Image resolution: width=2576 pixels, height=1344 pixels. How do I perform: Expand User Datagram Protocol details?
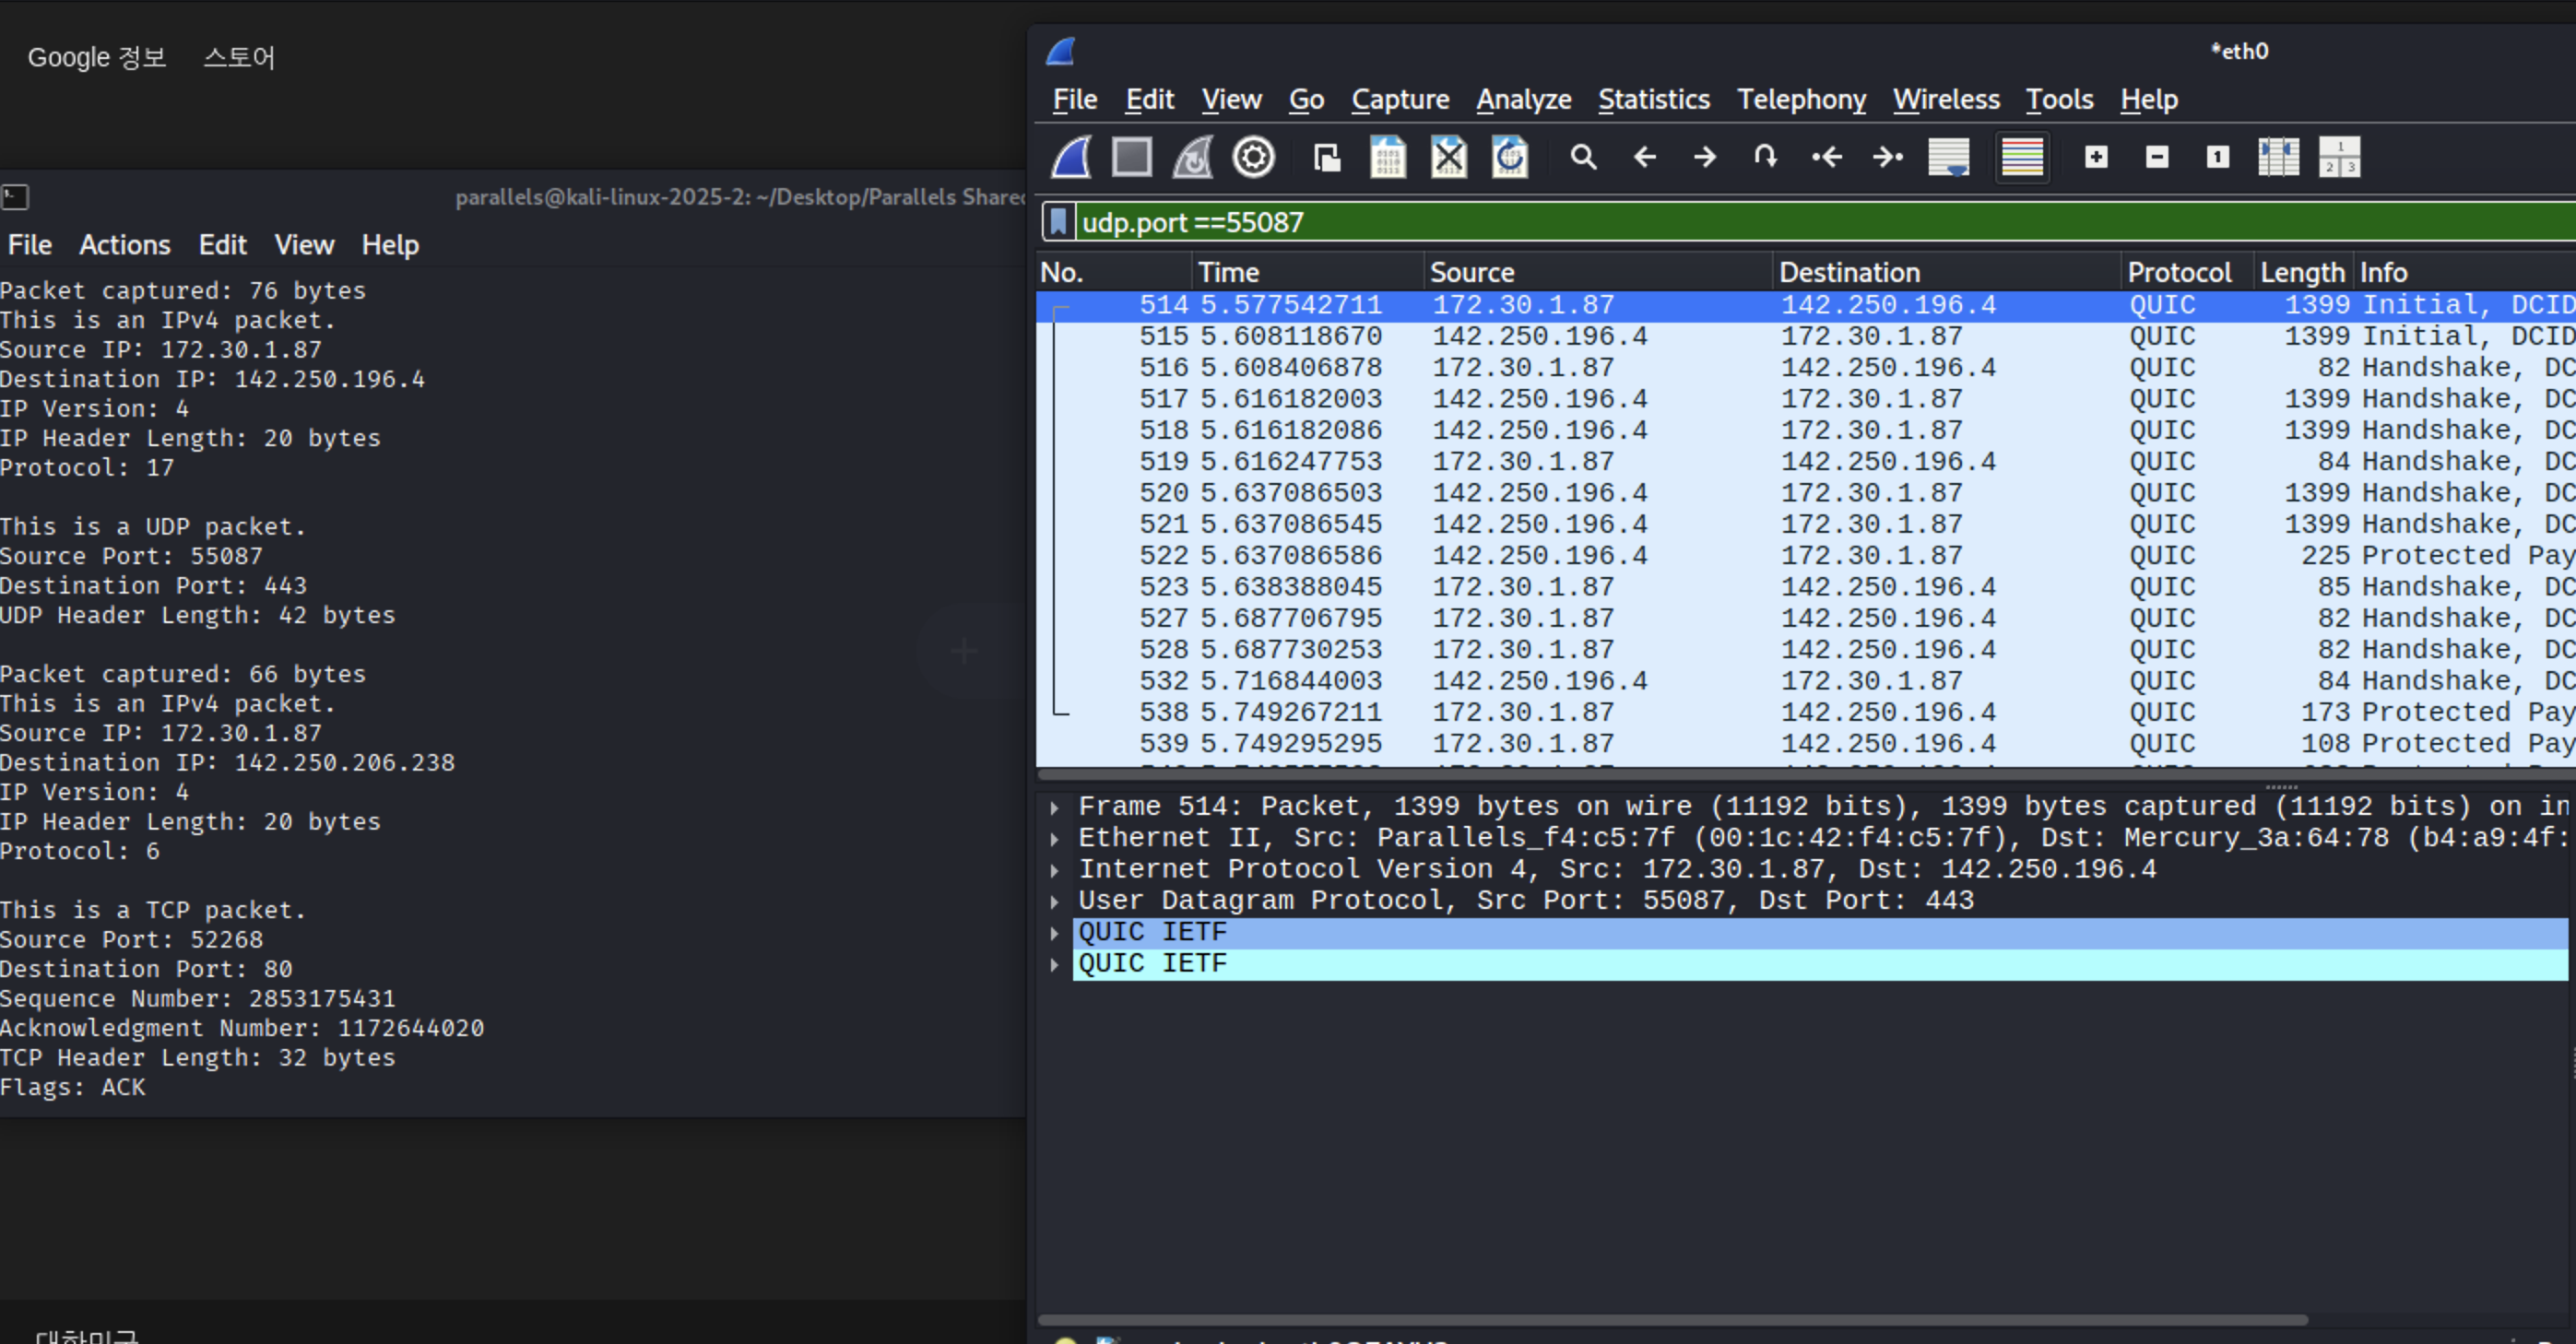click(1054, 901)
